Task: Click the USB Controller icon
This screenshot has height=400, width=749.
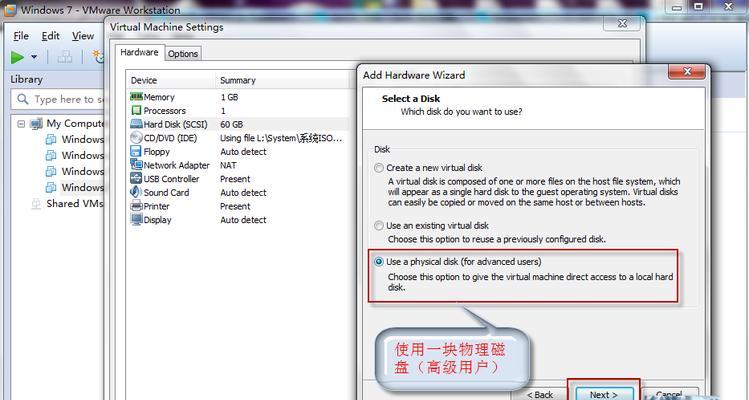Action: coord(136,179)
